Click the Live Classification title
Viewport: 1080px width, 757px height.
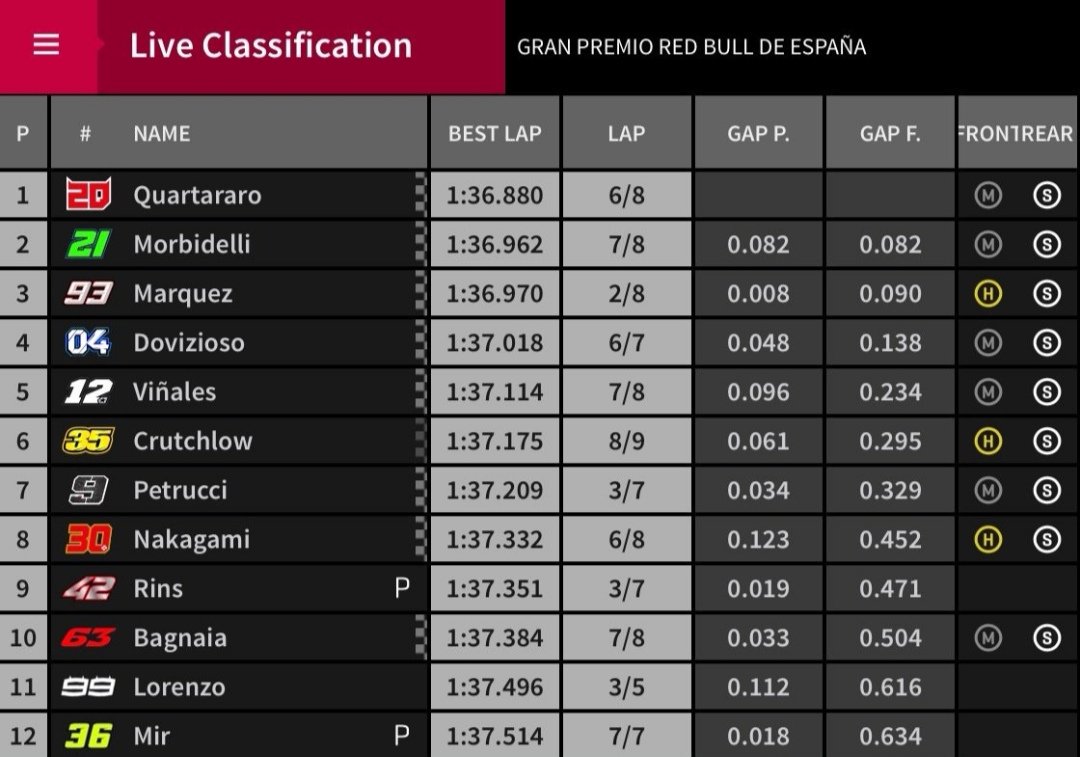[x=271, y=46]
